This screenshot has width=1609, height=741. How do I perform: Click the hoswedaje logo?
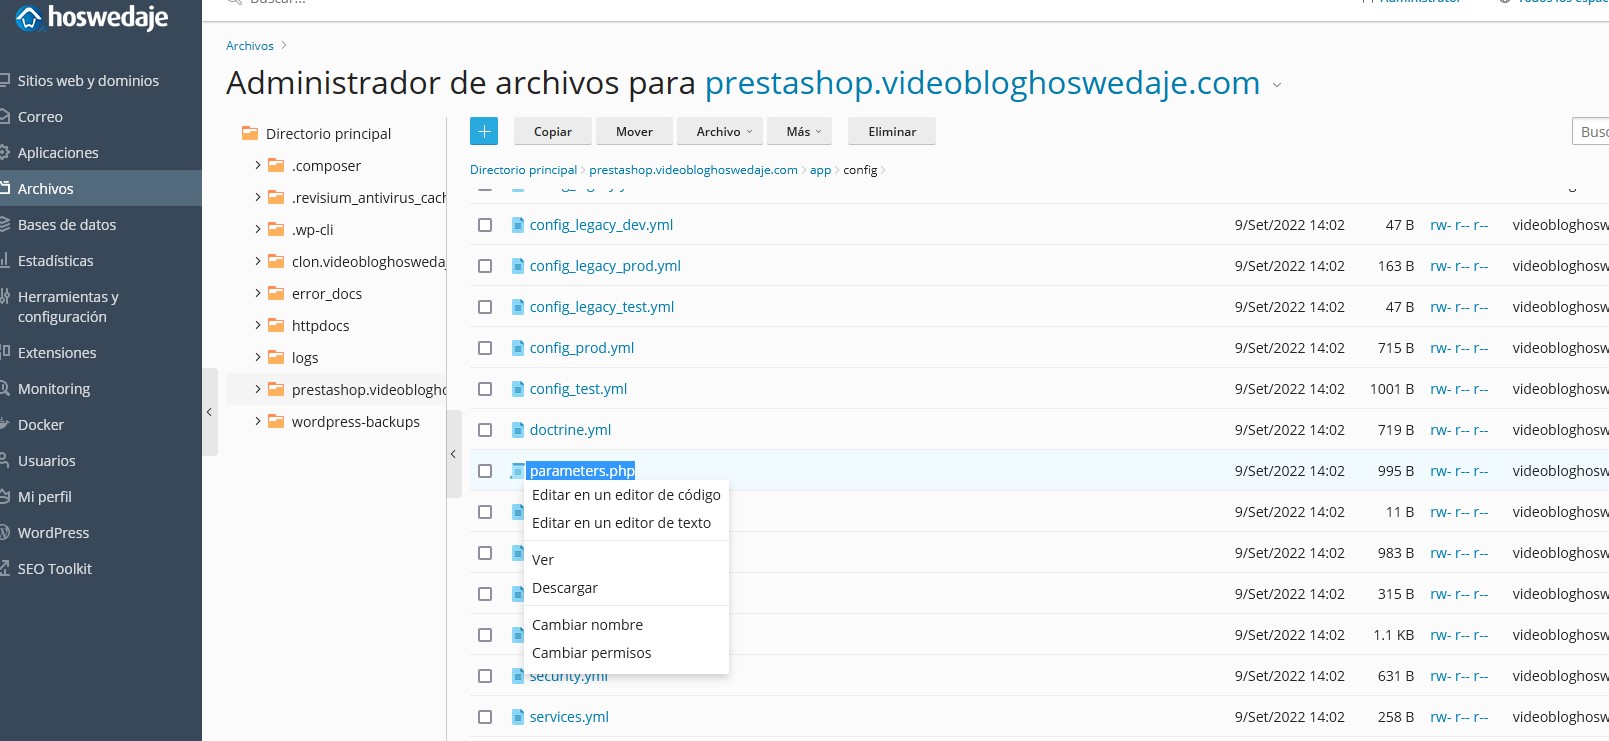[x=92, y=17]
